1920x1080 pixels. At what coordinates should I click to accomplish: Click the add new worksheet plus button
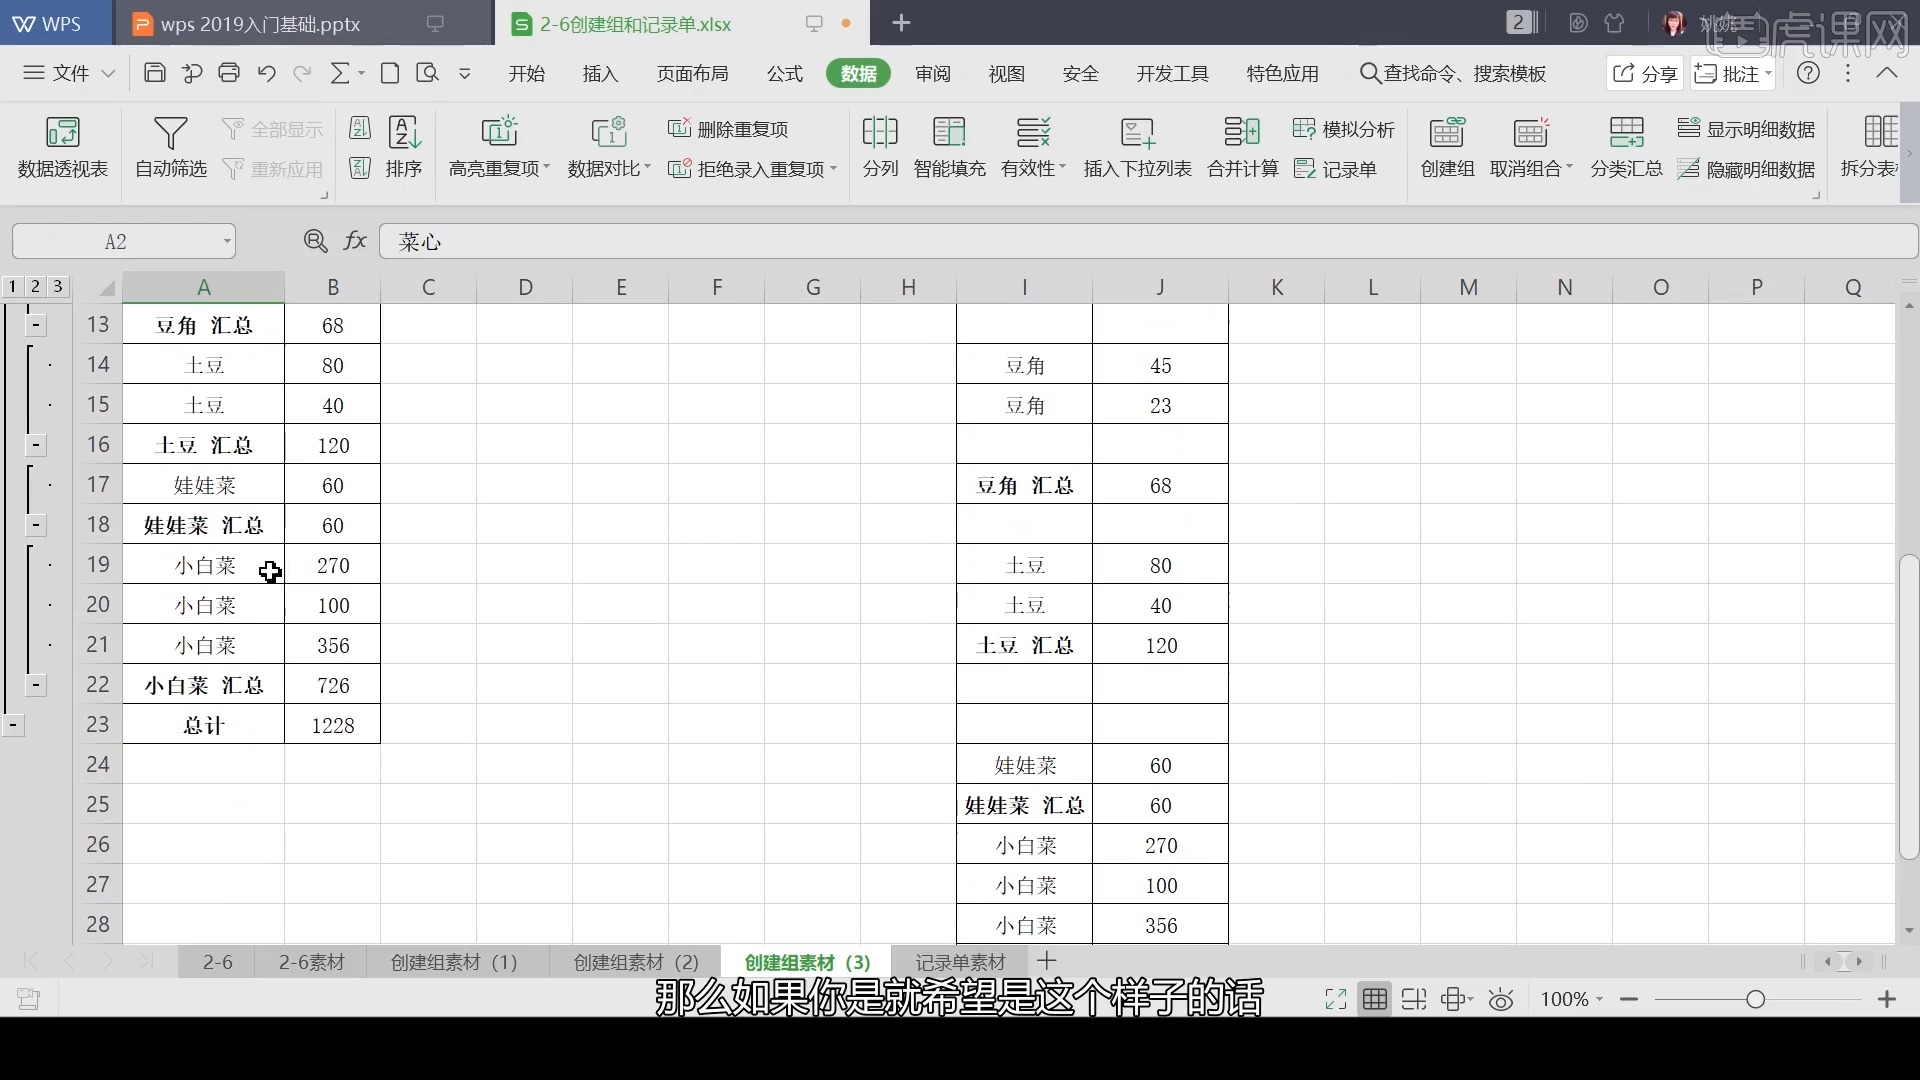(x=1046, y=961)
